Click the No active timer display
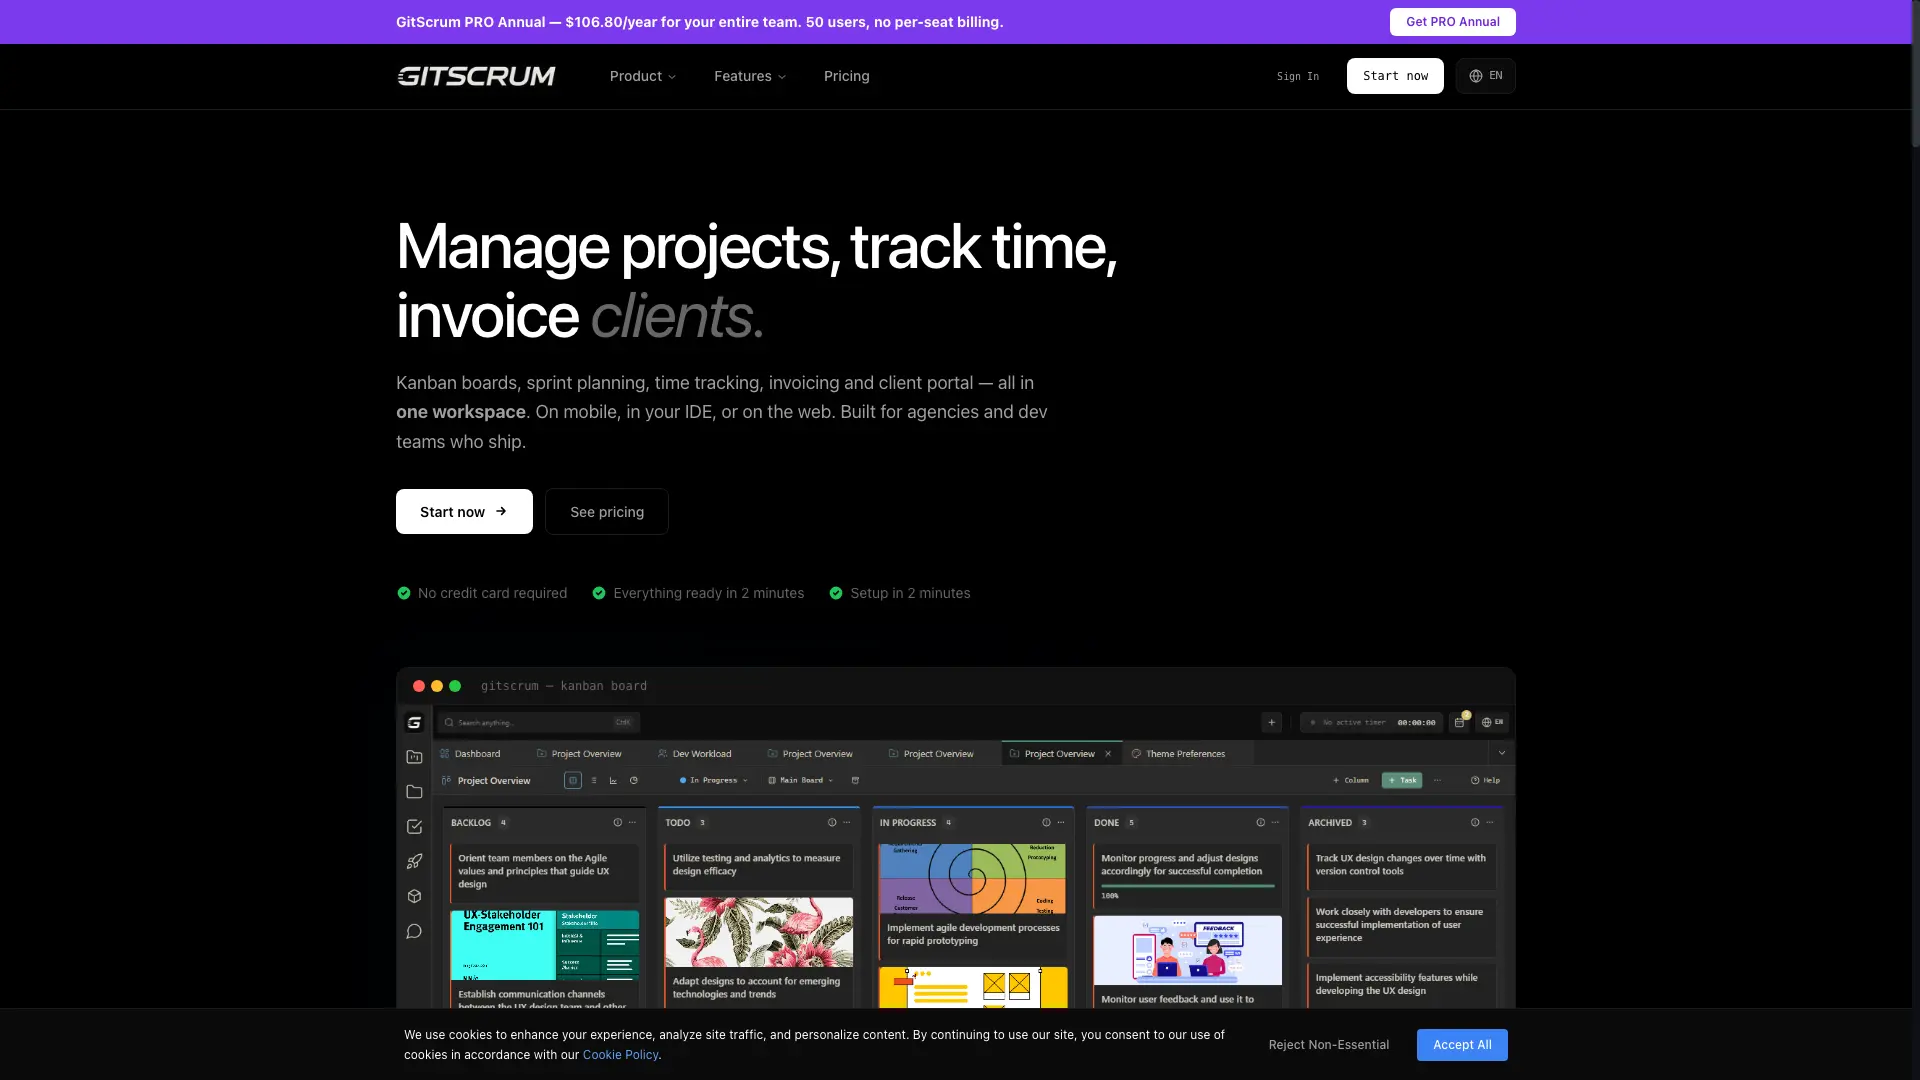Viewport: 1920px width, 1080px height. tap(1372, 722)
